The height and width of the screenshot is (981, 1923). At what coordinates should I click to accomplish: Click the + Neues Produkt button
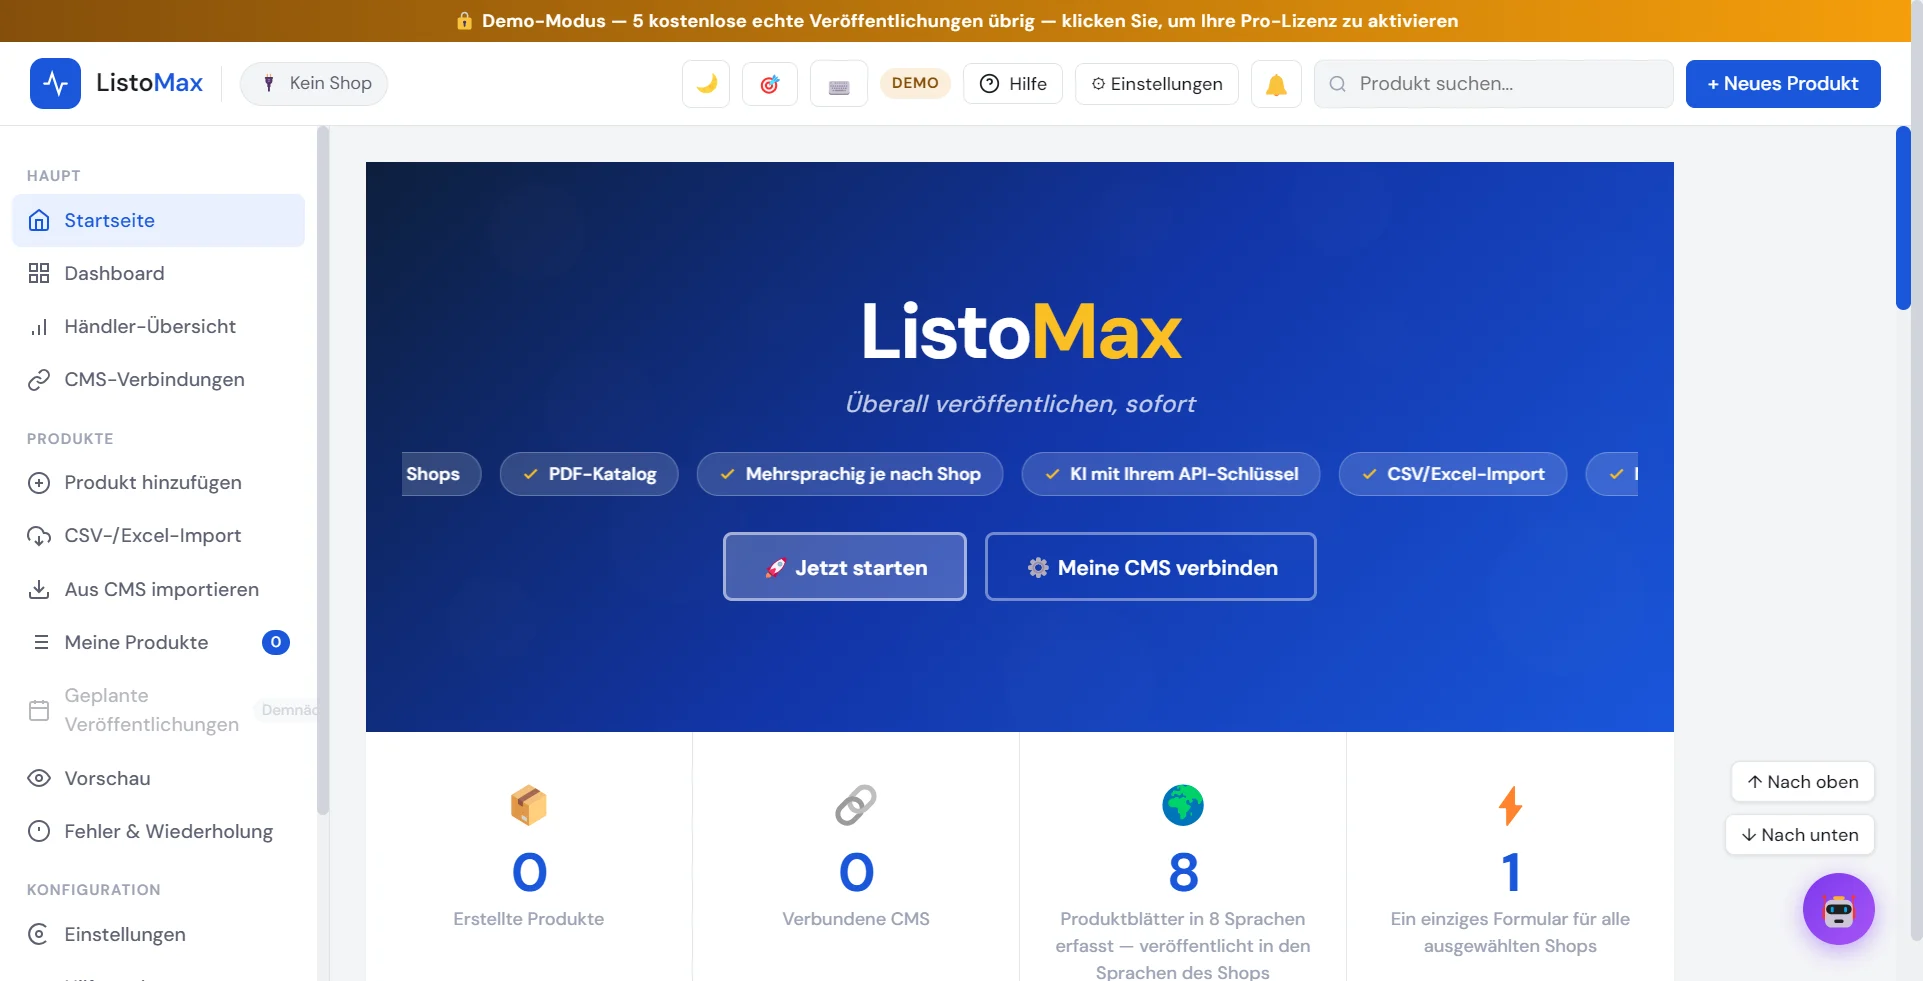tap(1783, 84)
